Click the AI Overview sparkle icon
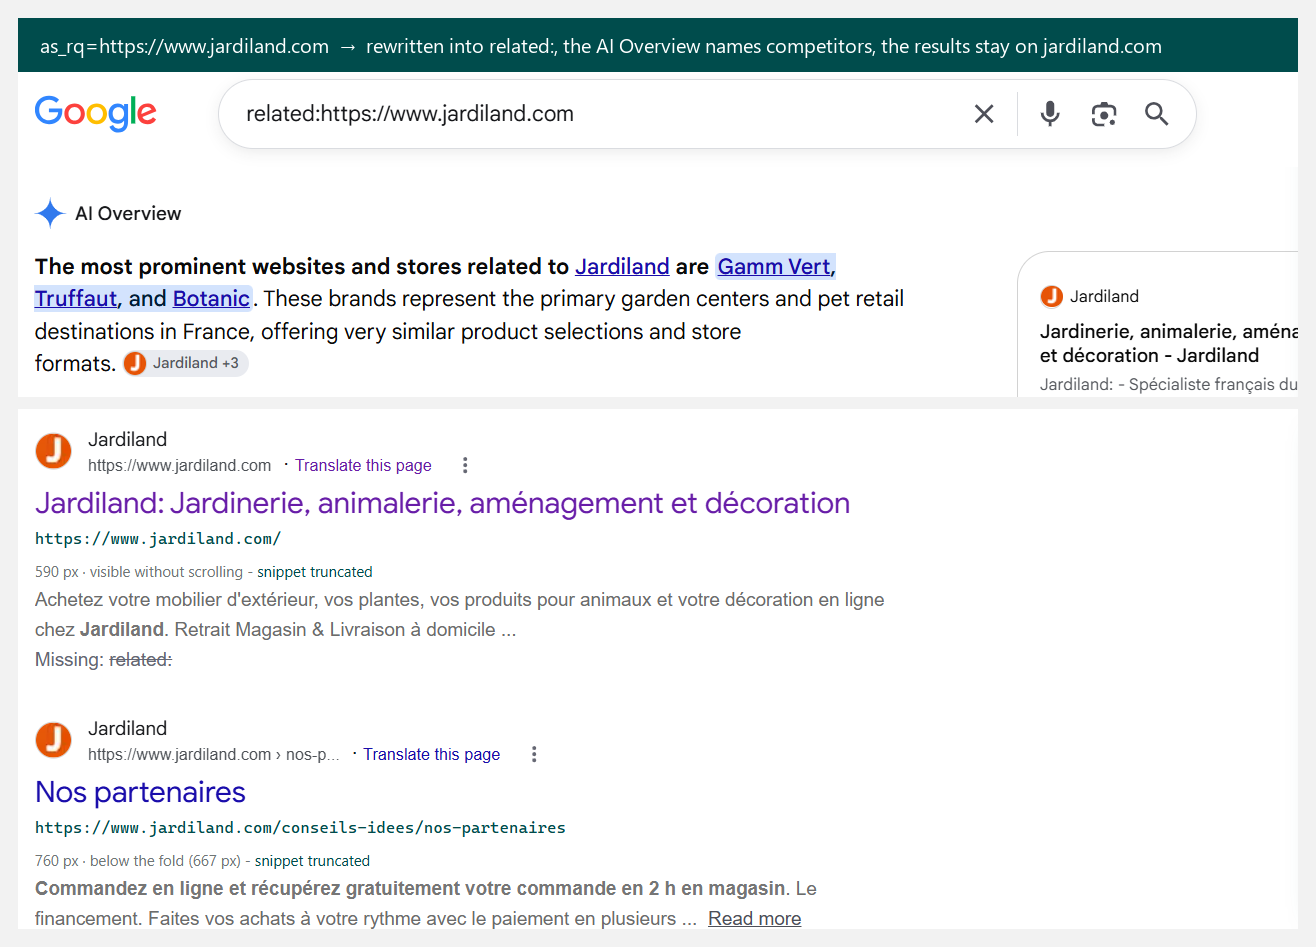Viewport: 1316px width, 947px height. [50, 213]
